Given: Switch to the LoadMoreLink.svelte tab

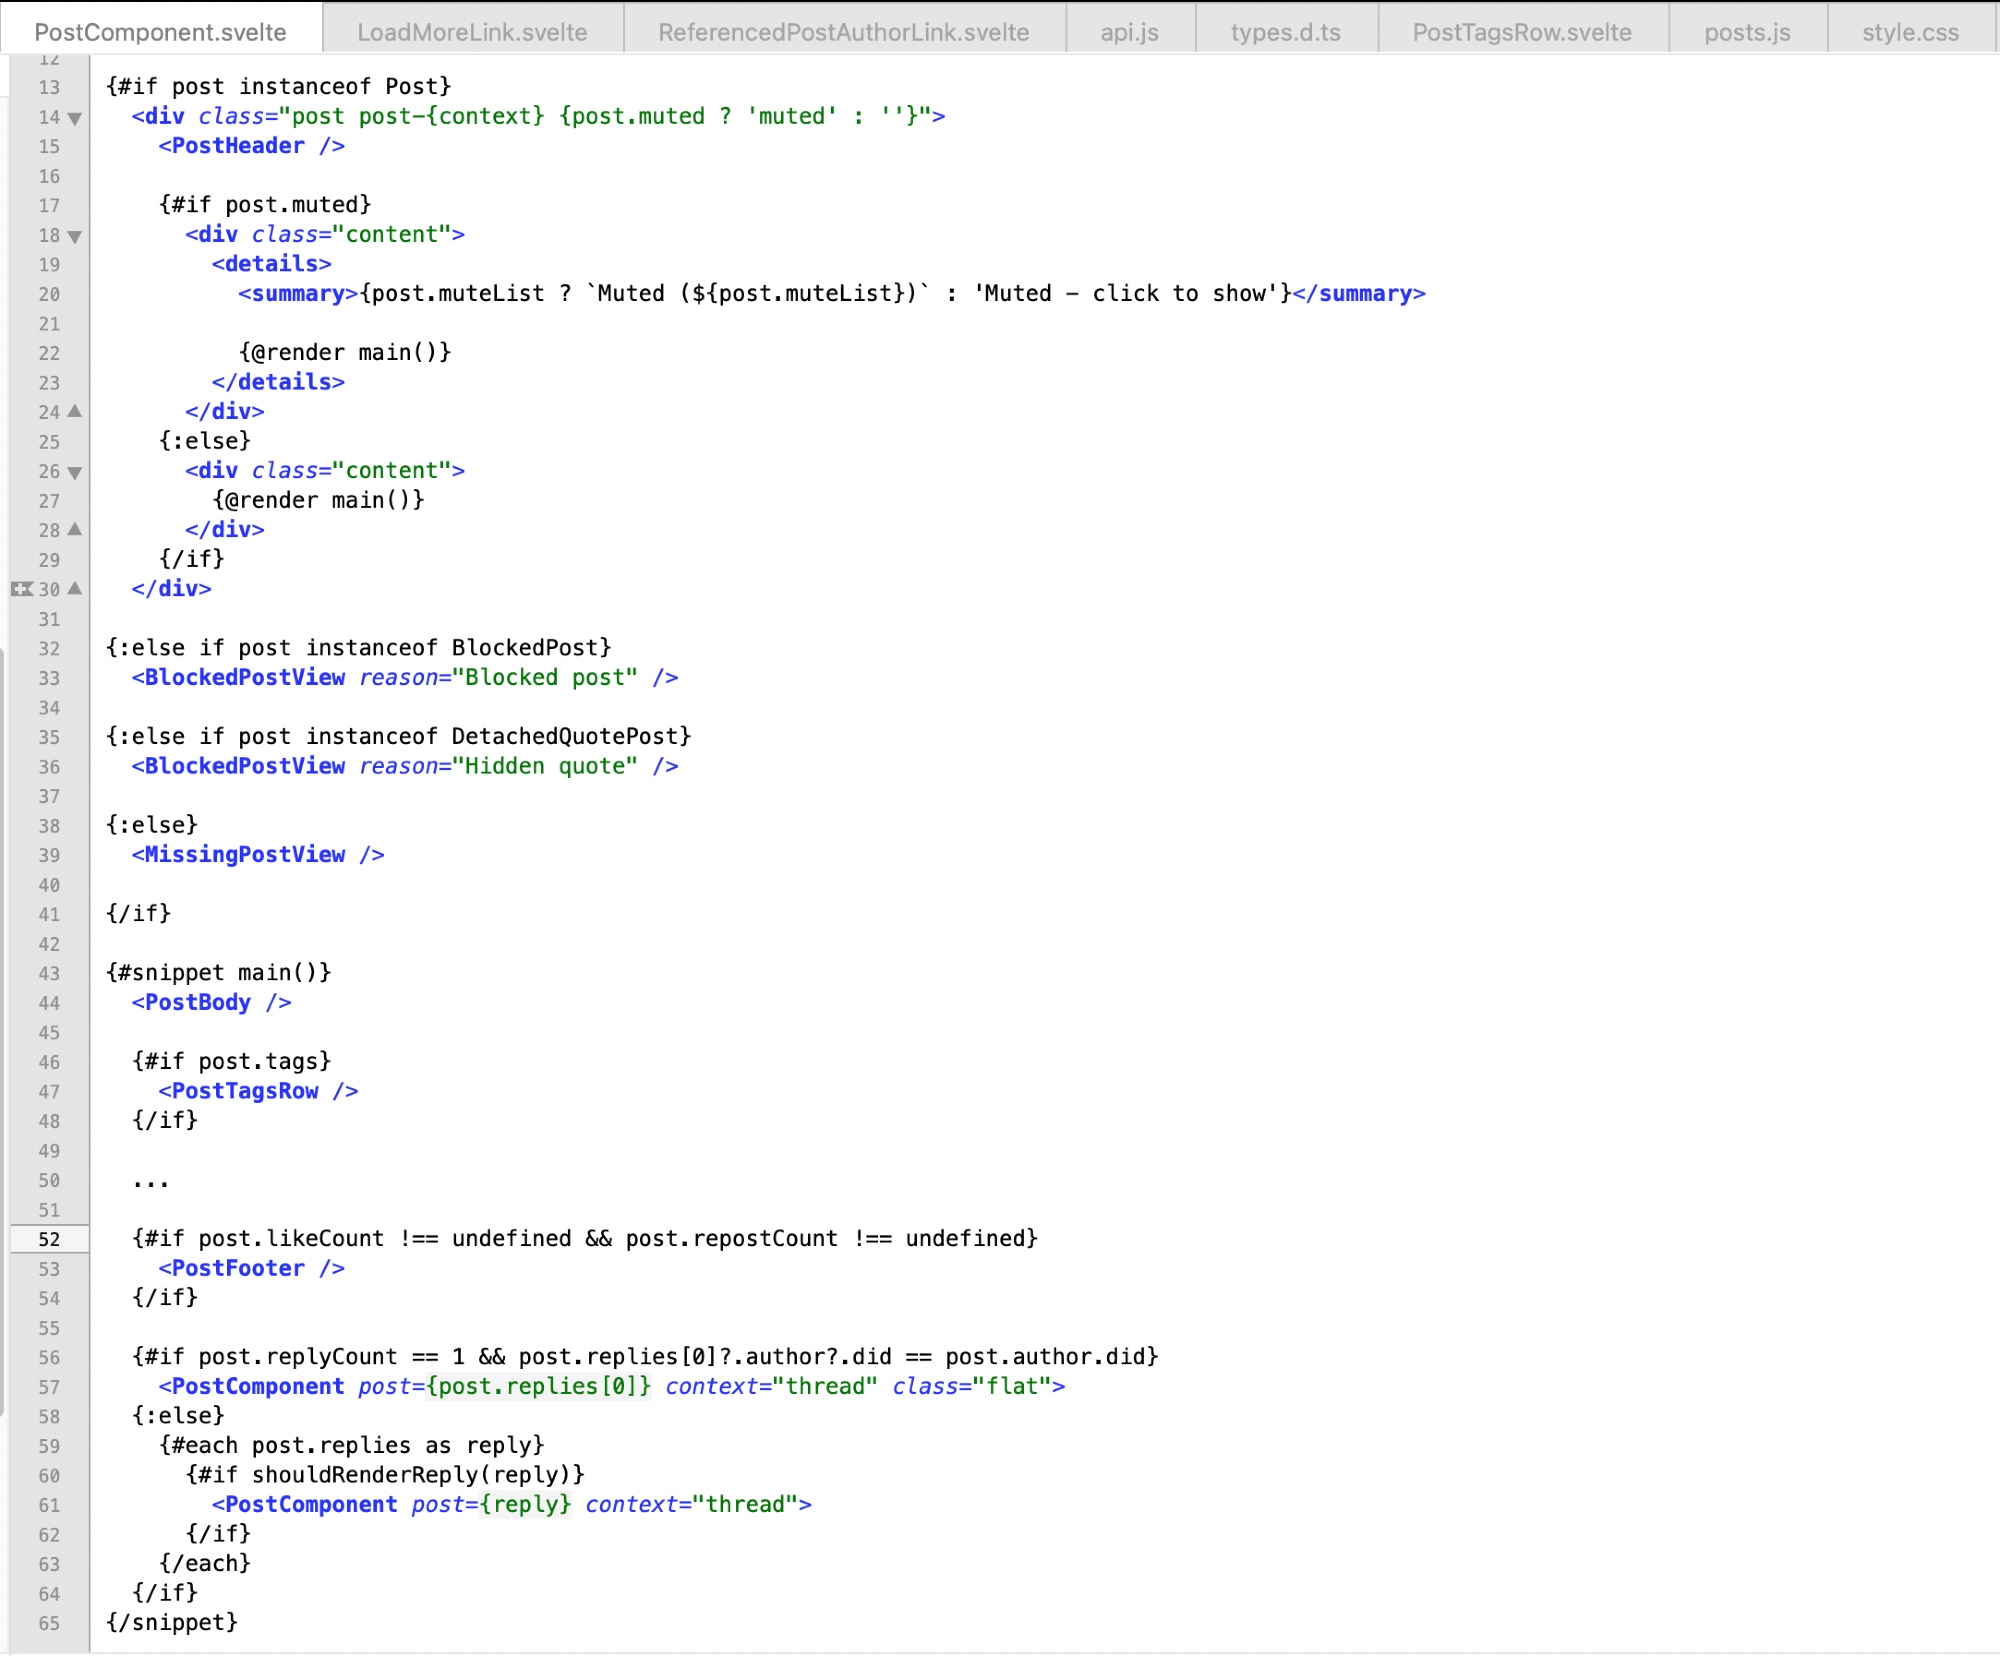Looking at the screenshot, I should [x=472, y=32].
